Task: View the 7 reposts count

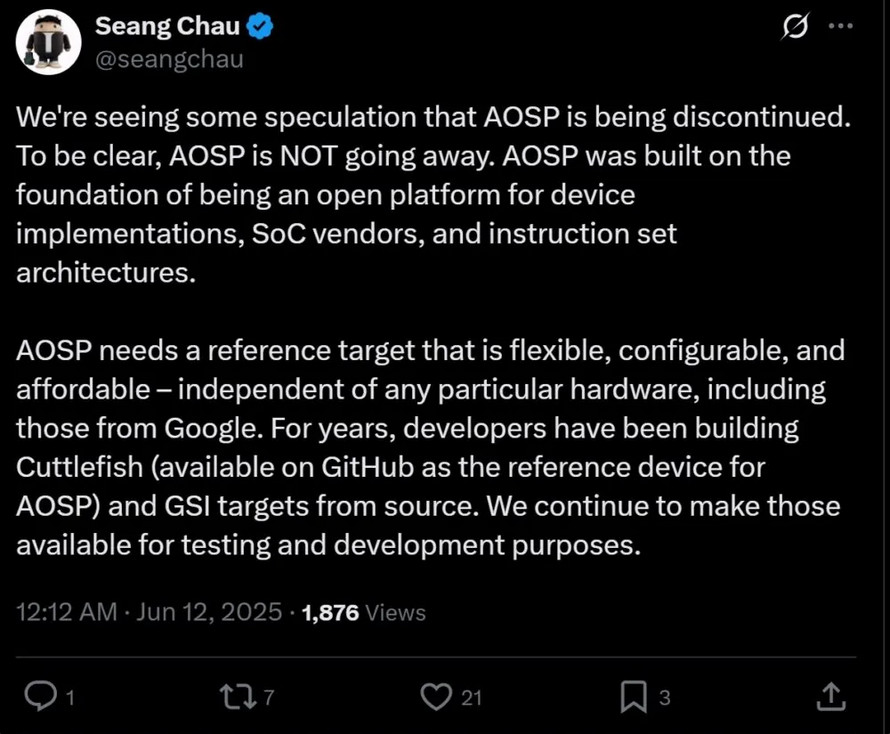Action: coord(269,697)
